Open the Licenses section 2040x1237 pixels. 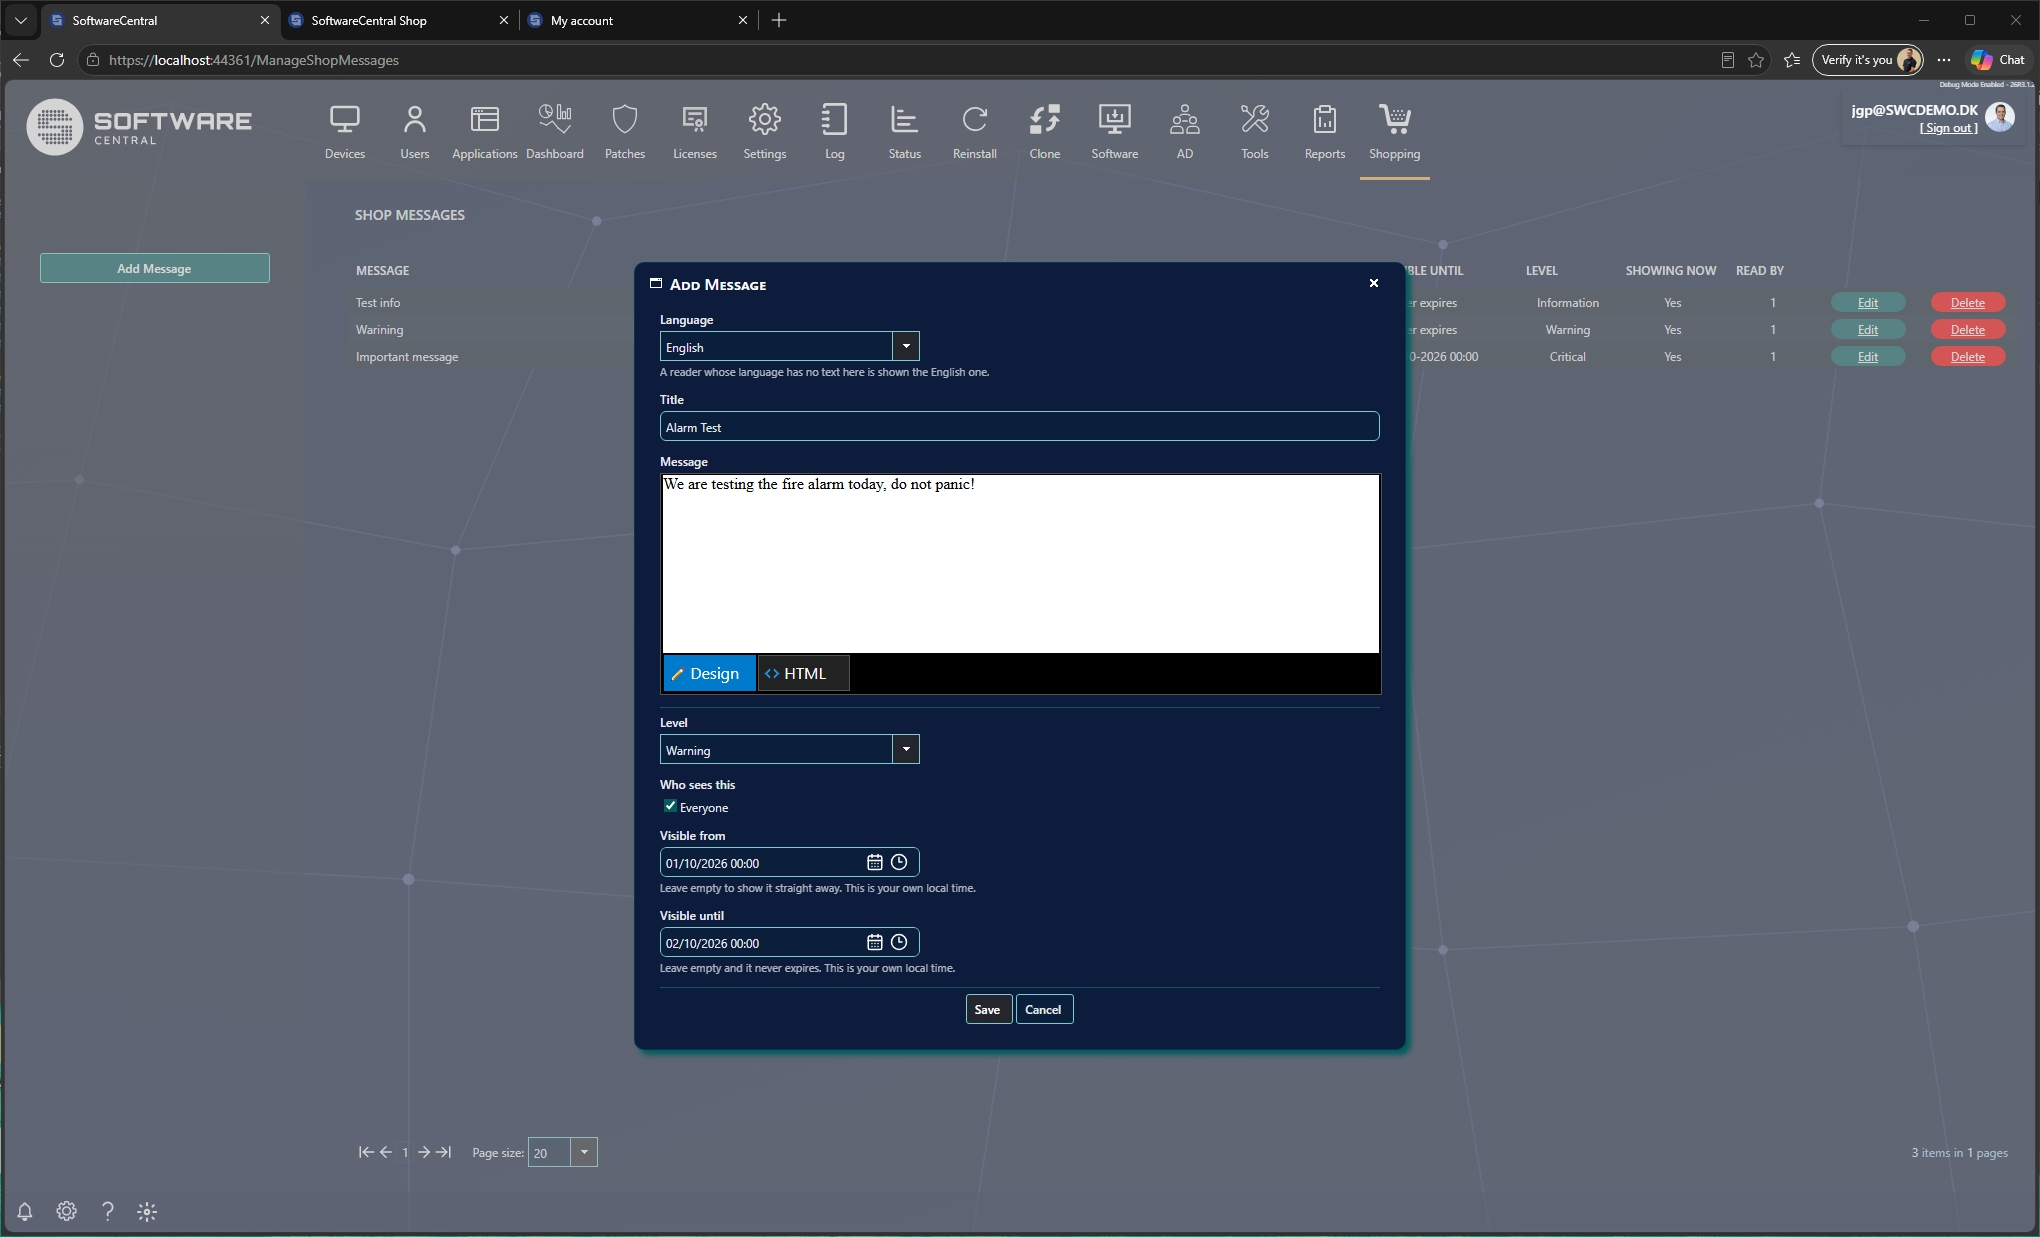[695, 132]
